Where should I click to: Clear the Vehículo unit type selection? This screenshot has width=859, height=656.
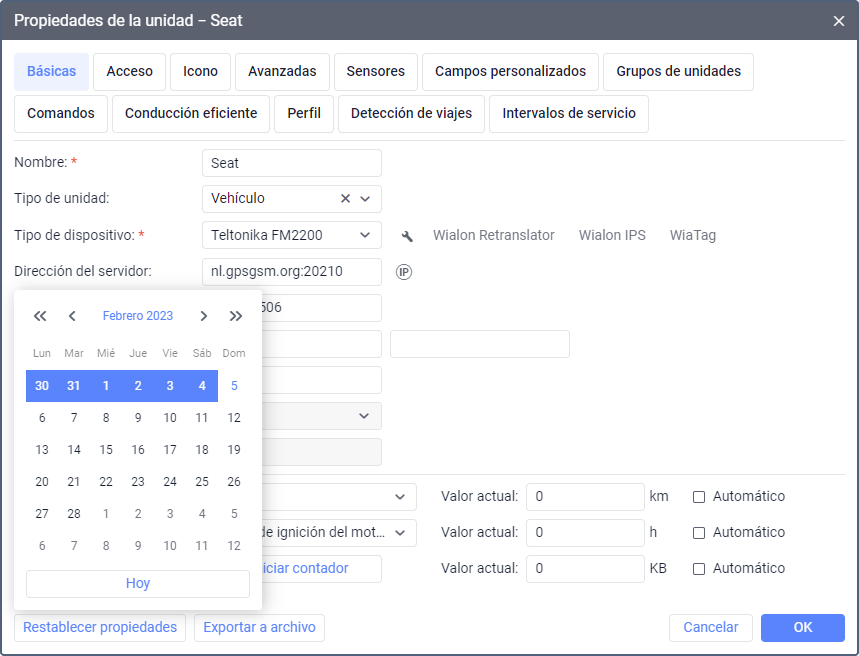pyautogui.click(x=346, y=199)
